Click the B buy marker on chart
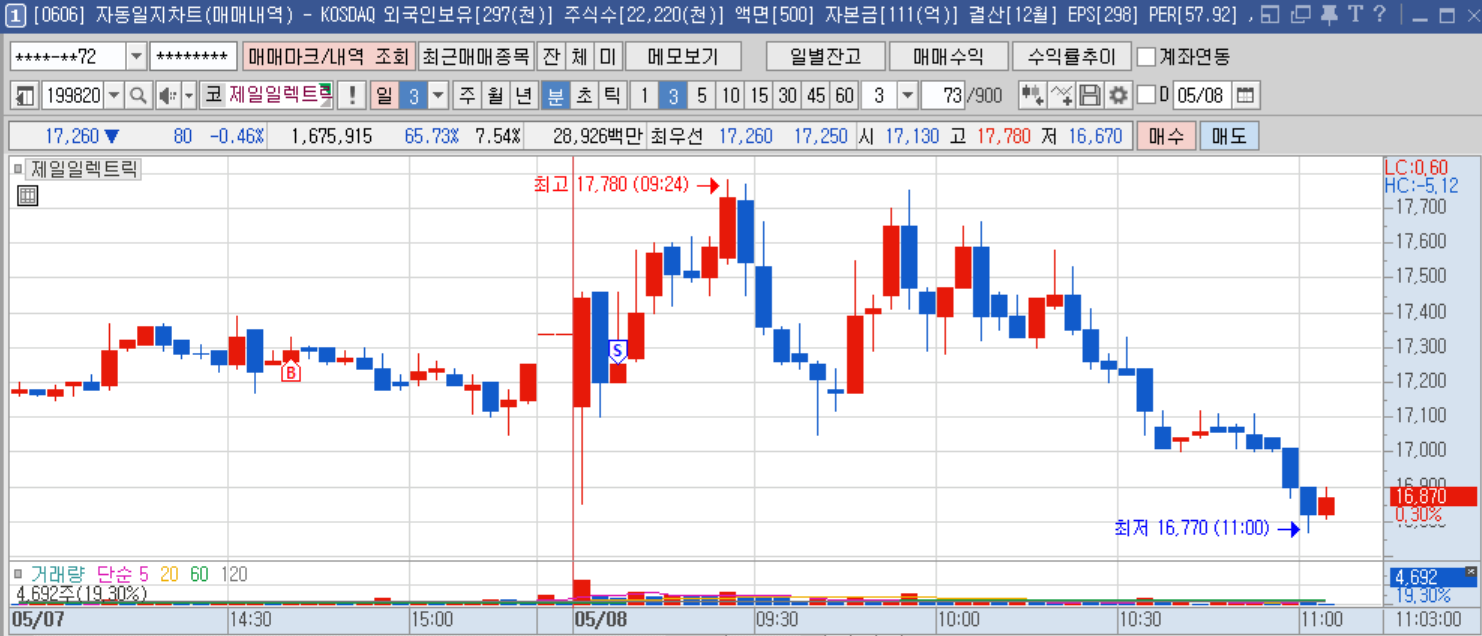 coord(290,372)
